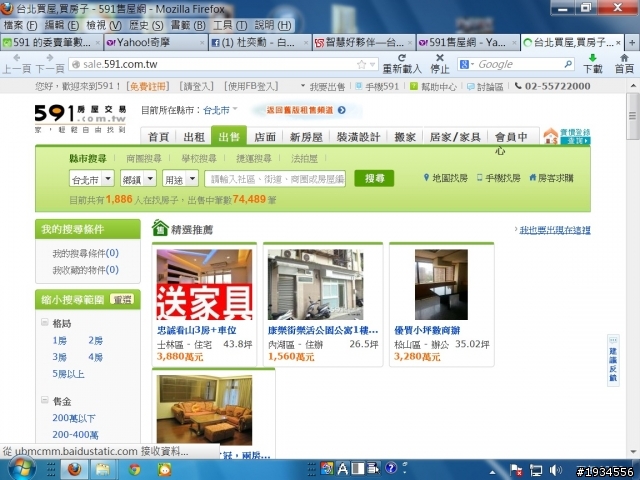Image resolution: width=640 pixels, height=480 pixels.
Task: Switch to Firefox from the taskbar
Action: click(74, 469)
